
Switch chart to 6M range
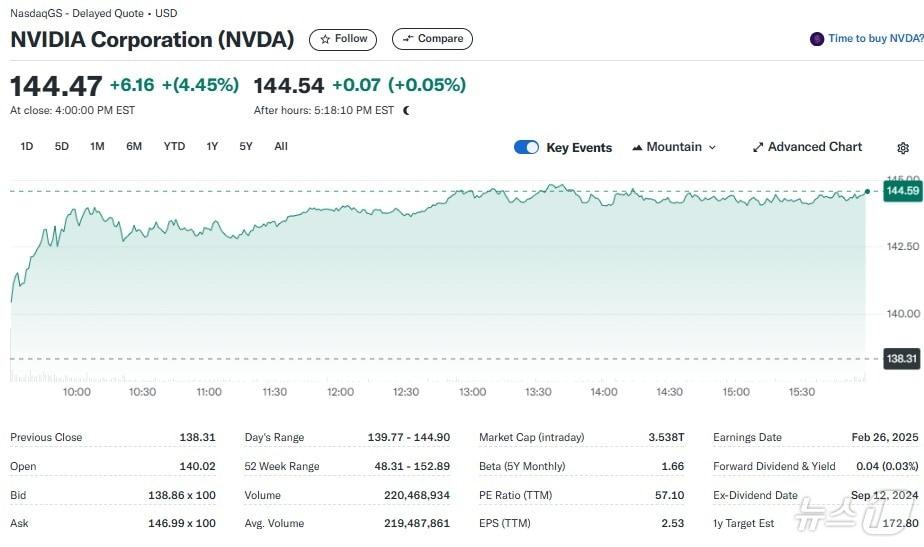[134, 146]
